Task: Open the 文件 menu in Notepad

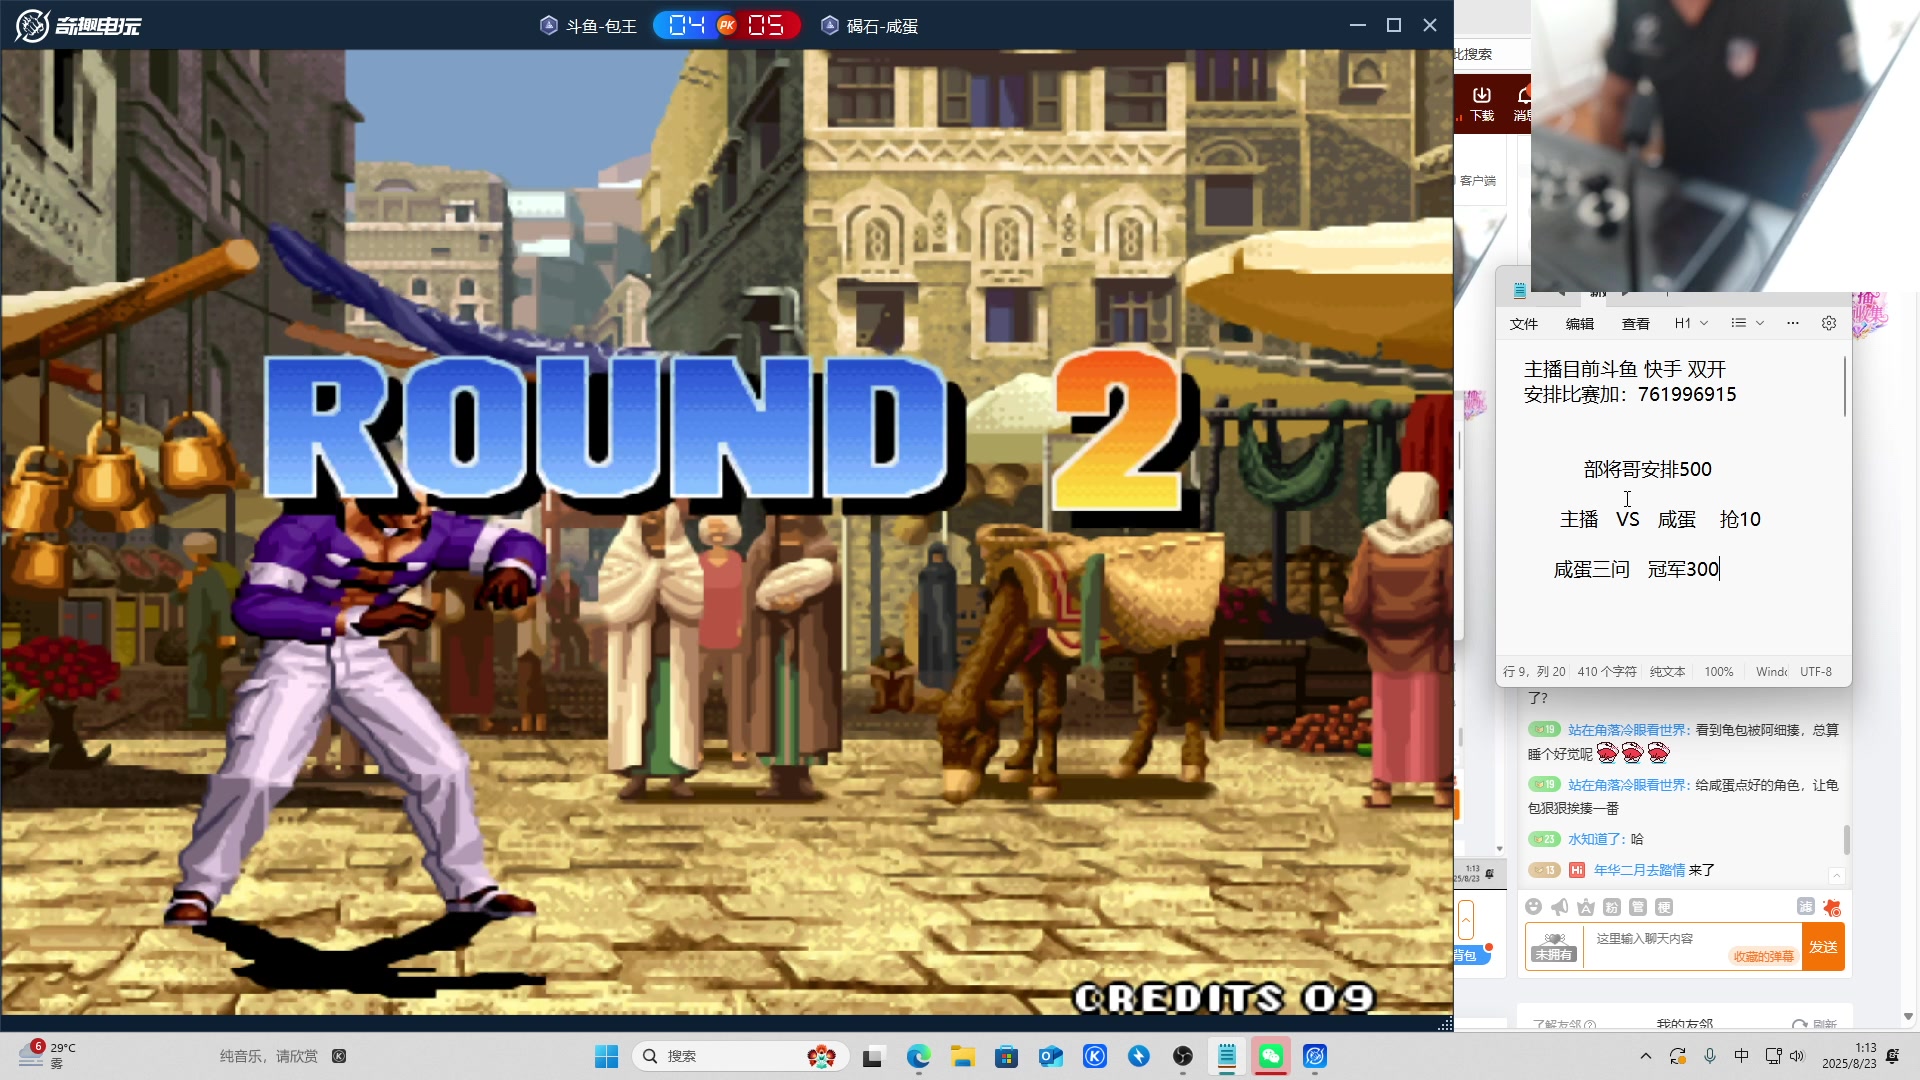Action: [1524, 323]
